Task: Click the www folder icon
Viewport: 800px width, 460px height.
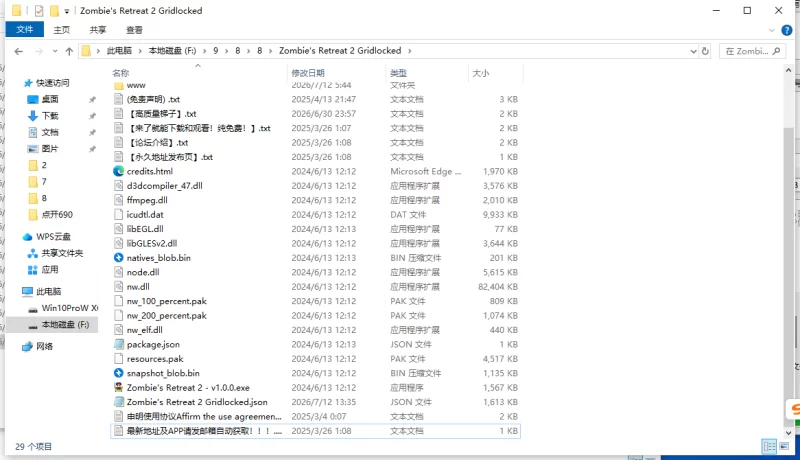Action: pos(118,85)
